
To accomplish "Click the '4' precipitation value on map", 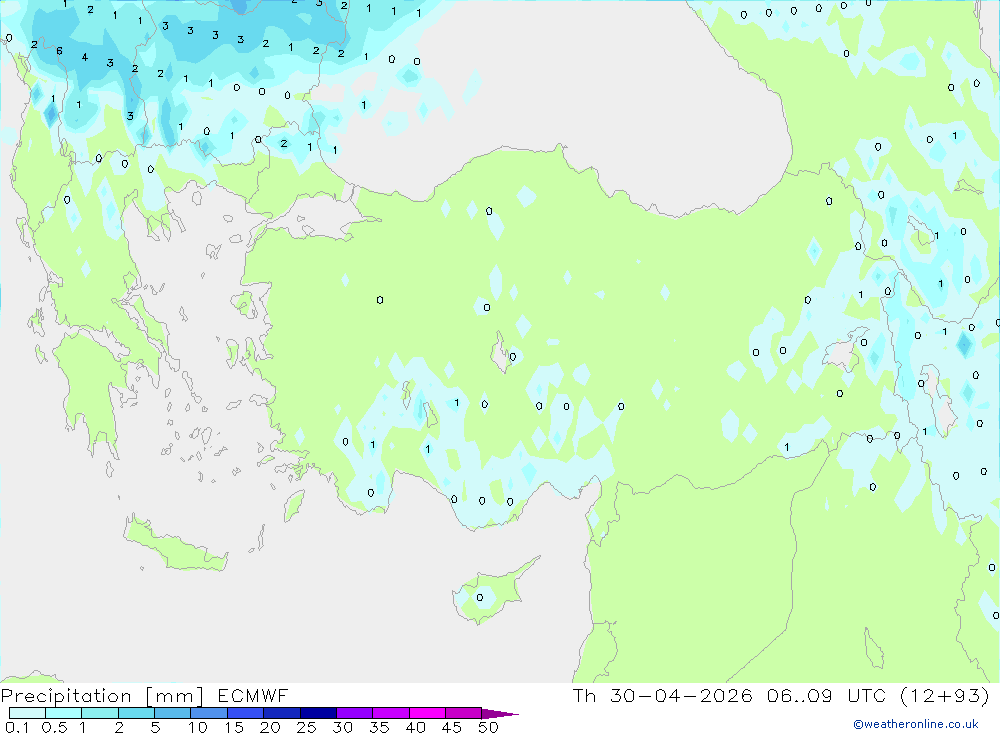I will tap(85, 57).
